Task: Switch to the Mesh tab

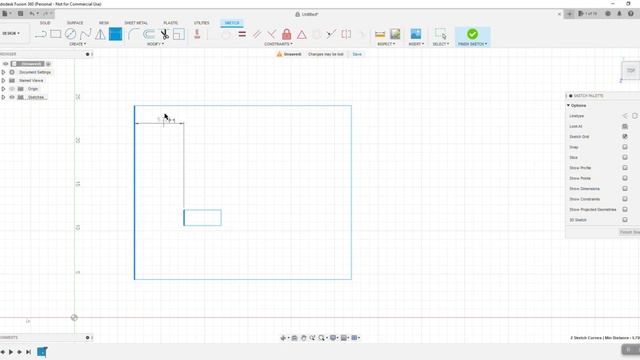Action: (104, 23)
